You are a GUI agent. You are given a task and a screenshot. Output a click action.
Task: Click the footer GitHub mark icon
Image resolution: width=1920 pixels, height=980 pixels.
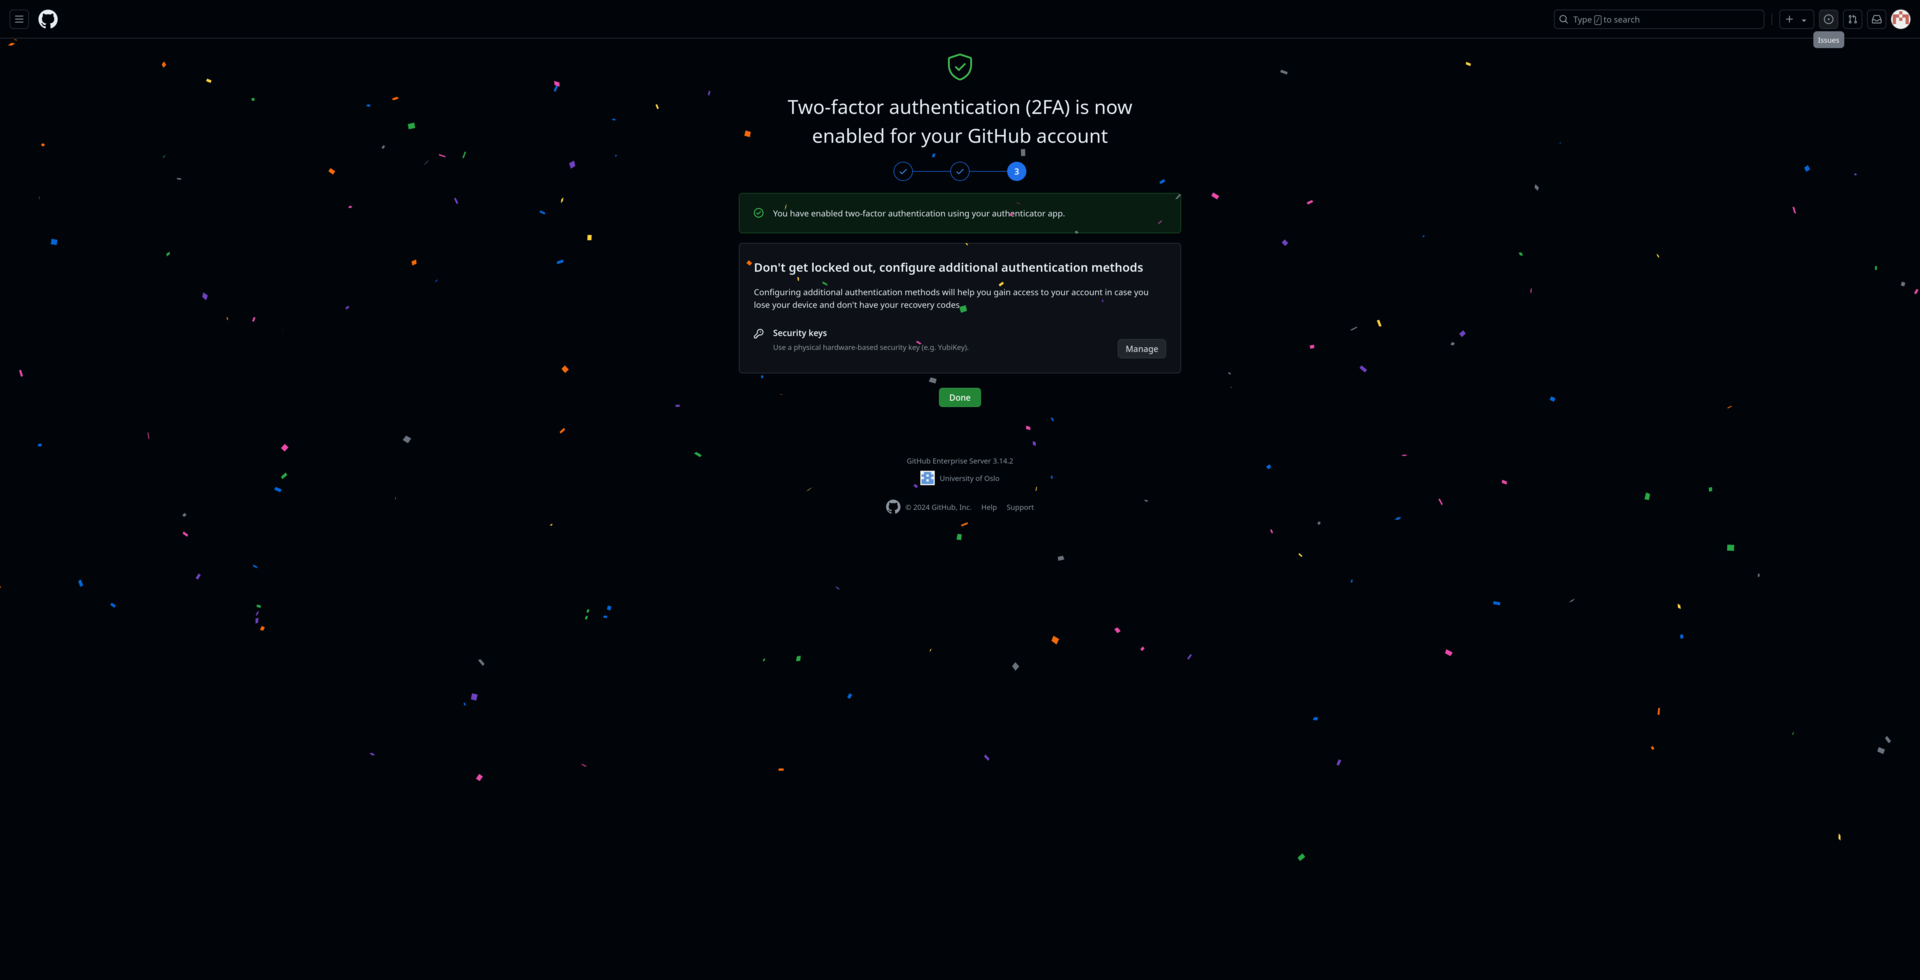point(893,507)
